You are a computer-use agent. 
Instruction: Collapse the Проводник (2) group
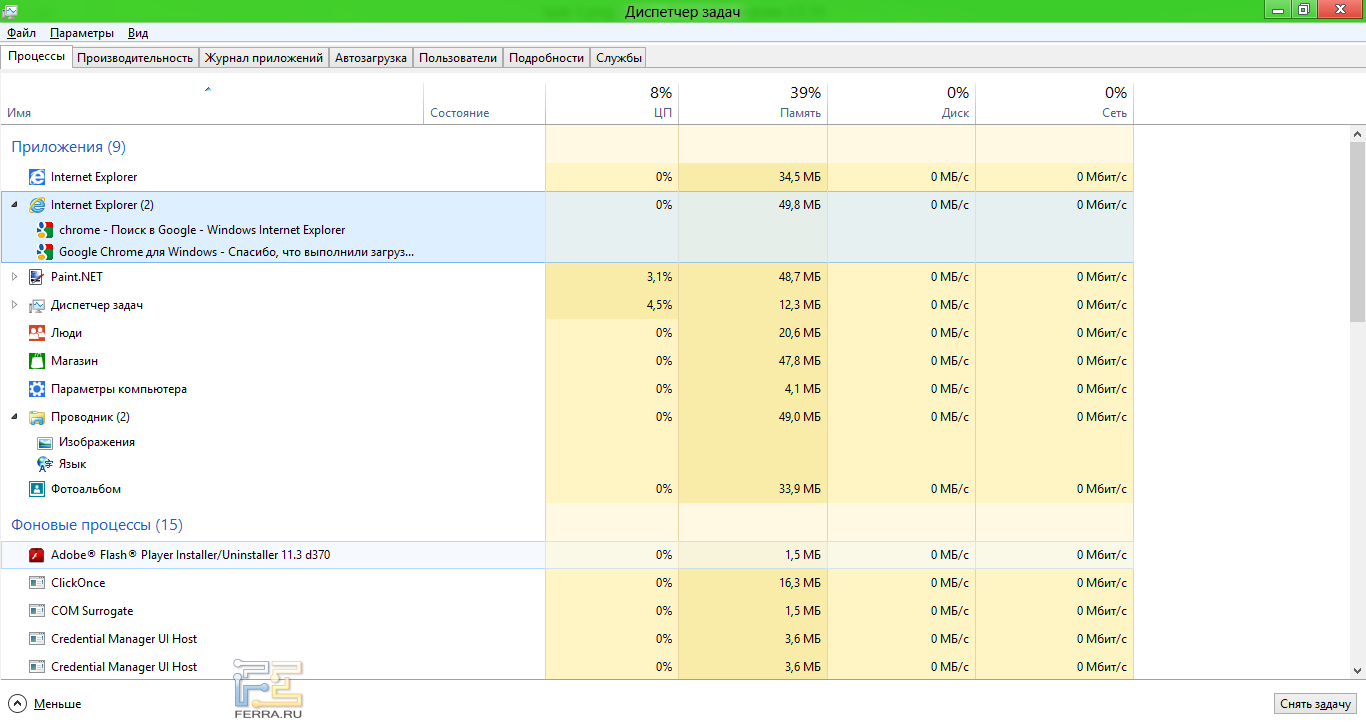[x=14, y=417]
